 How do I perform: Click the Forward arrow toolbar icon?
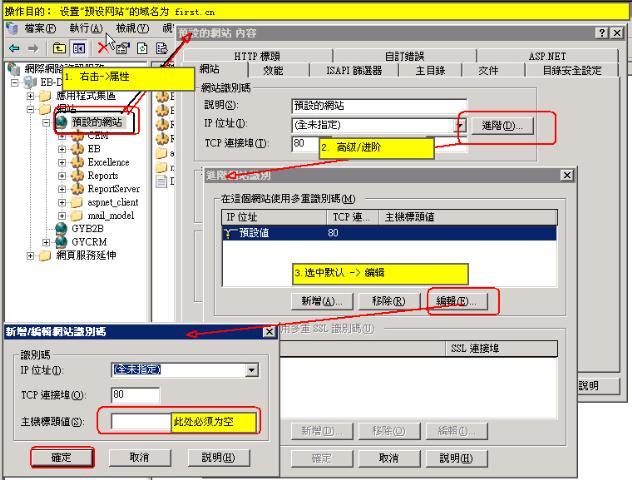coord(33,48)
